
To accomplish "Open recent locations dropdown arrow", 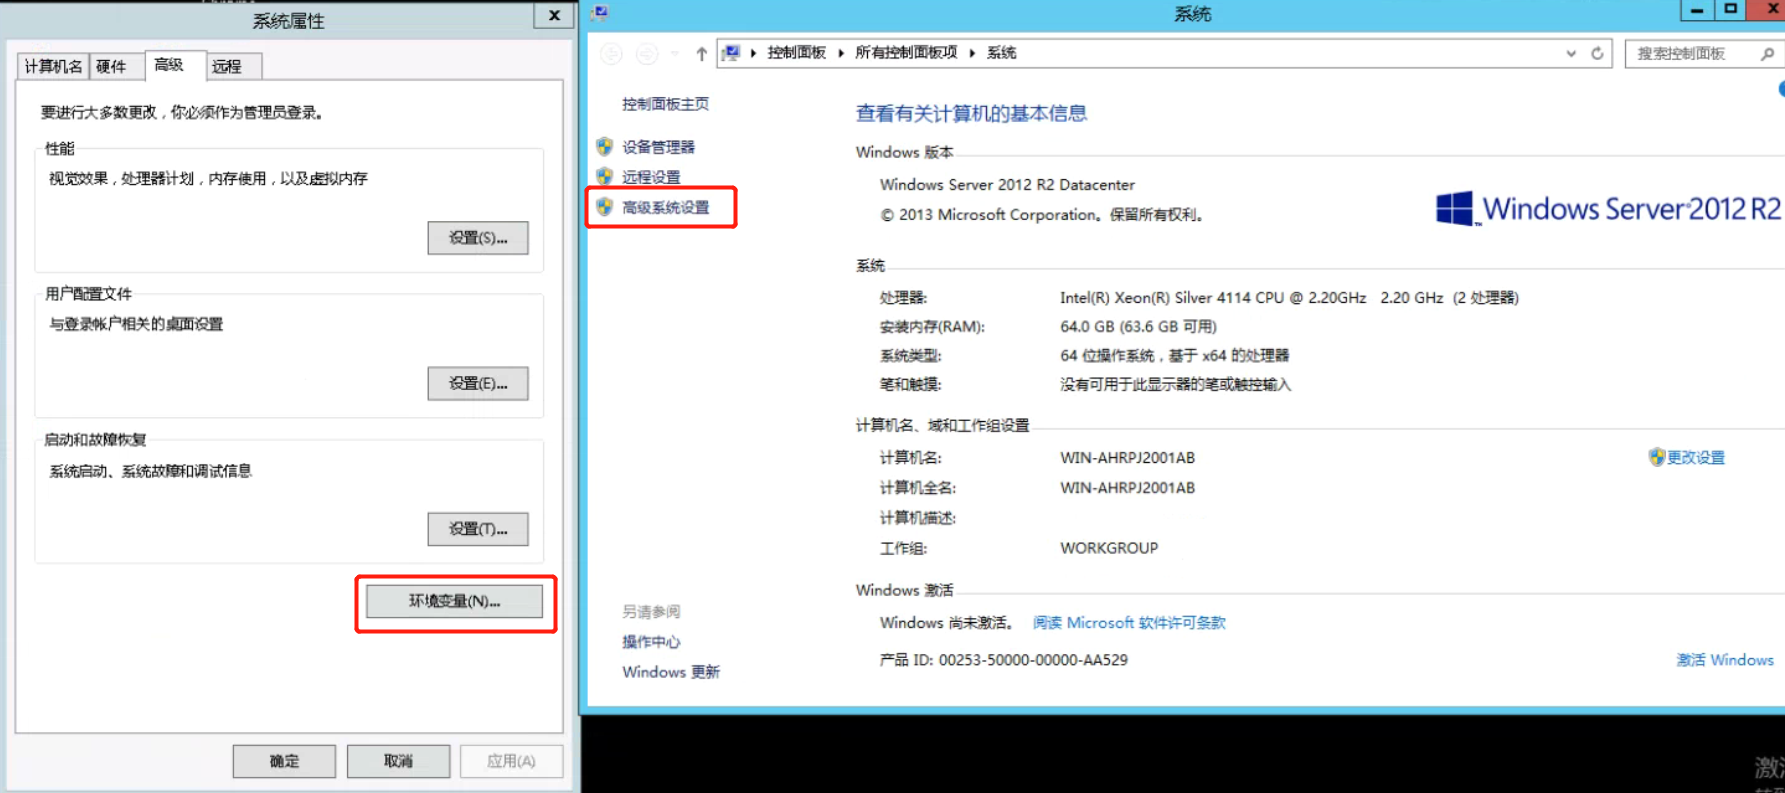I will (x=674, y=53).
